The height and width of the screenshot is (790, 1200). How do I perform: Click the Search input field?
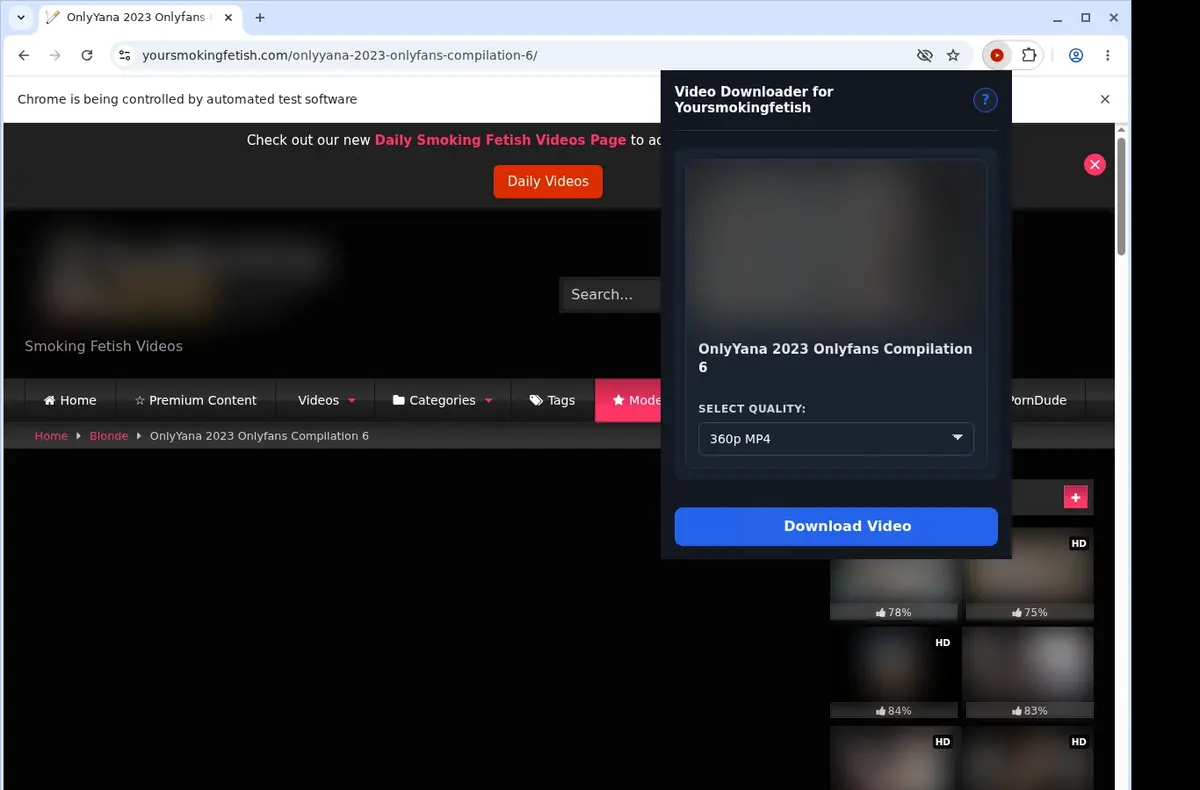[x=610, y=294]
